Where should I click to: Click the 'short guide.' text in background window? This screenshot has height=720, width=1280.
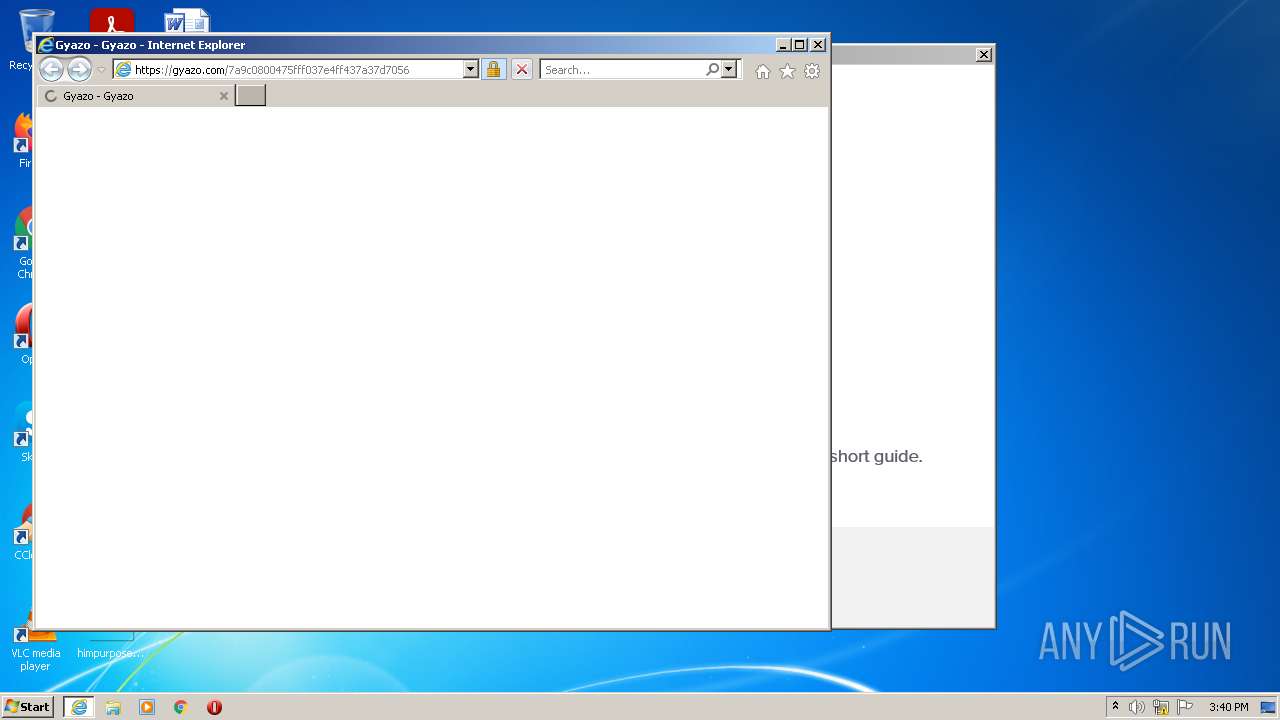pos(876,456)
